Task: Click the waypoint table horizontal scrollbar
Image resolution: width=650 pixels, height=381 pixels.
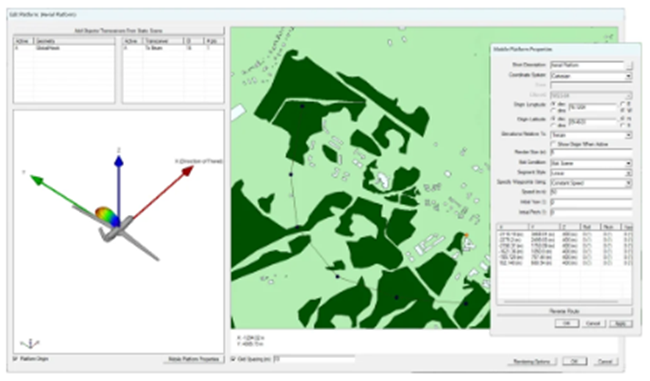Action: (561, 302)
